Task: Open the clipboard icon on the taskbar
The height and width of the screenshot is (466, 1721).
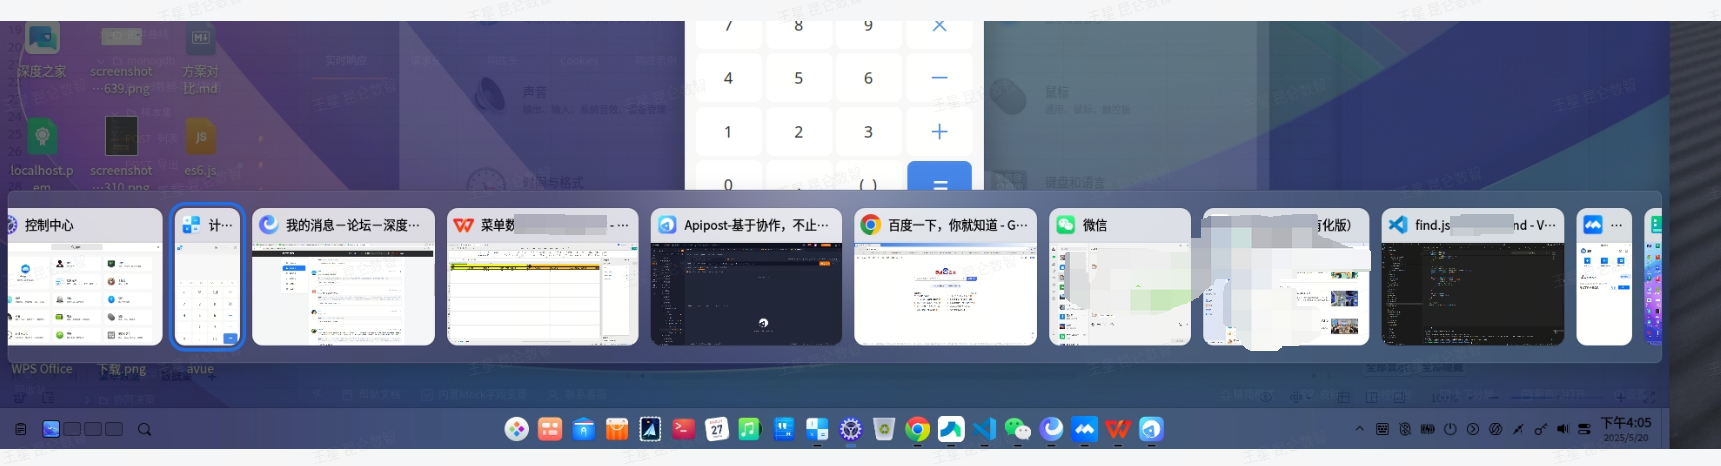Action: 20,429
